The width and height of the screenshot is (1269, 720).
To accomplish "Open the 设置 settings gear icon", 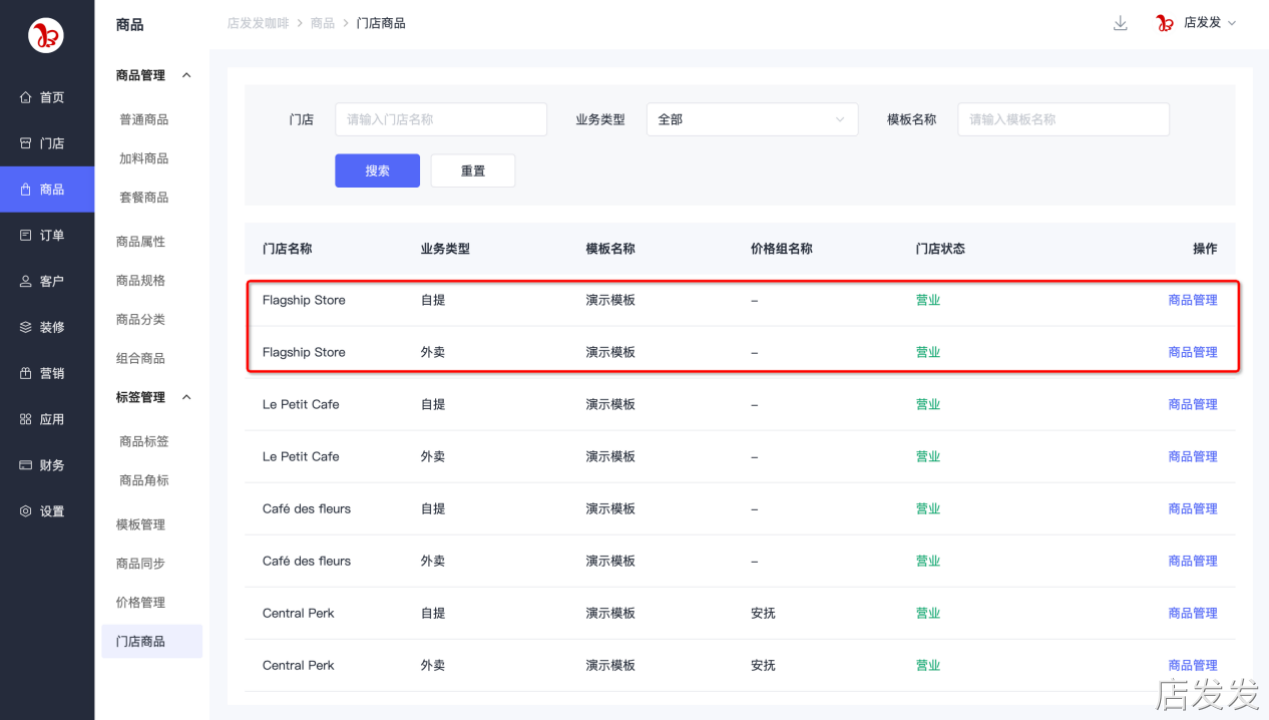I will click(26, 511).
